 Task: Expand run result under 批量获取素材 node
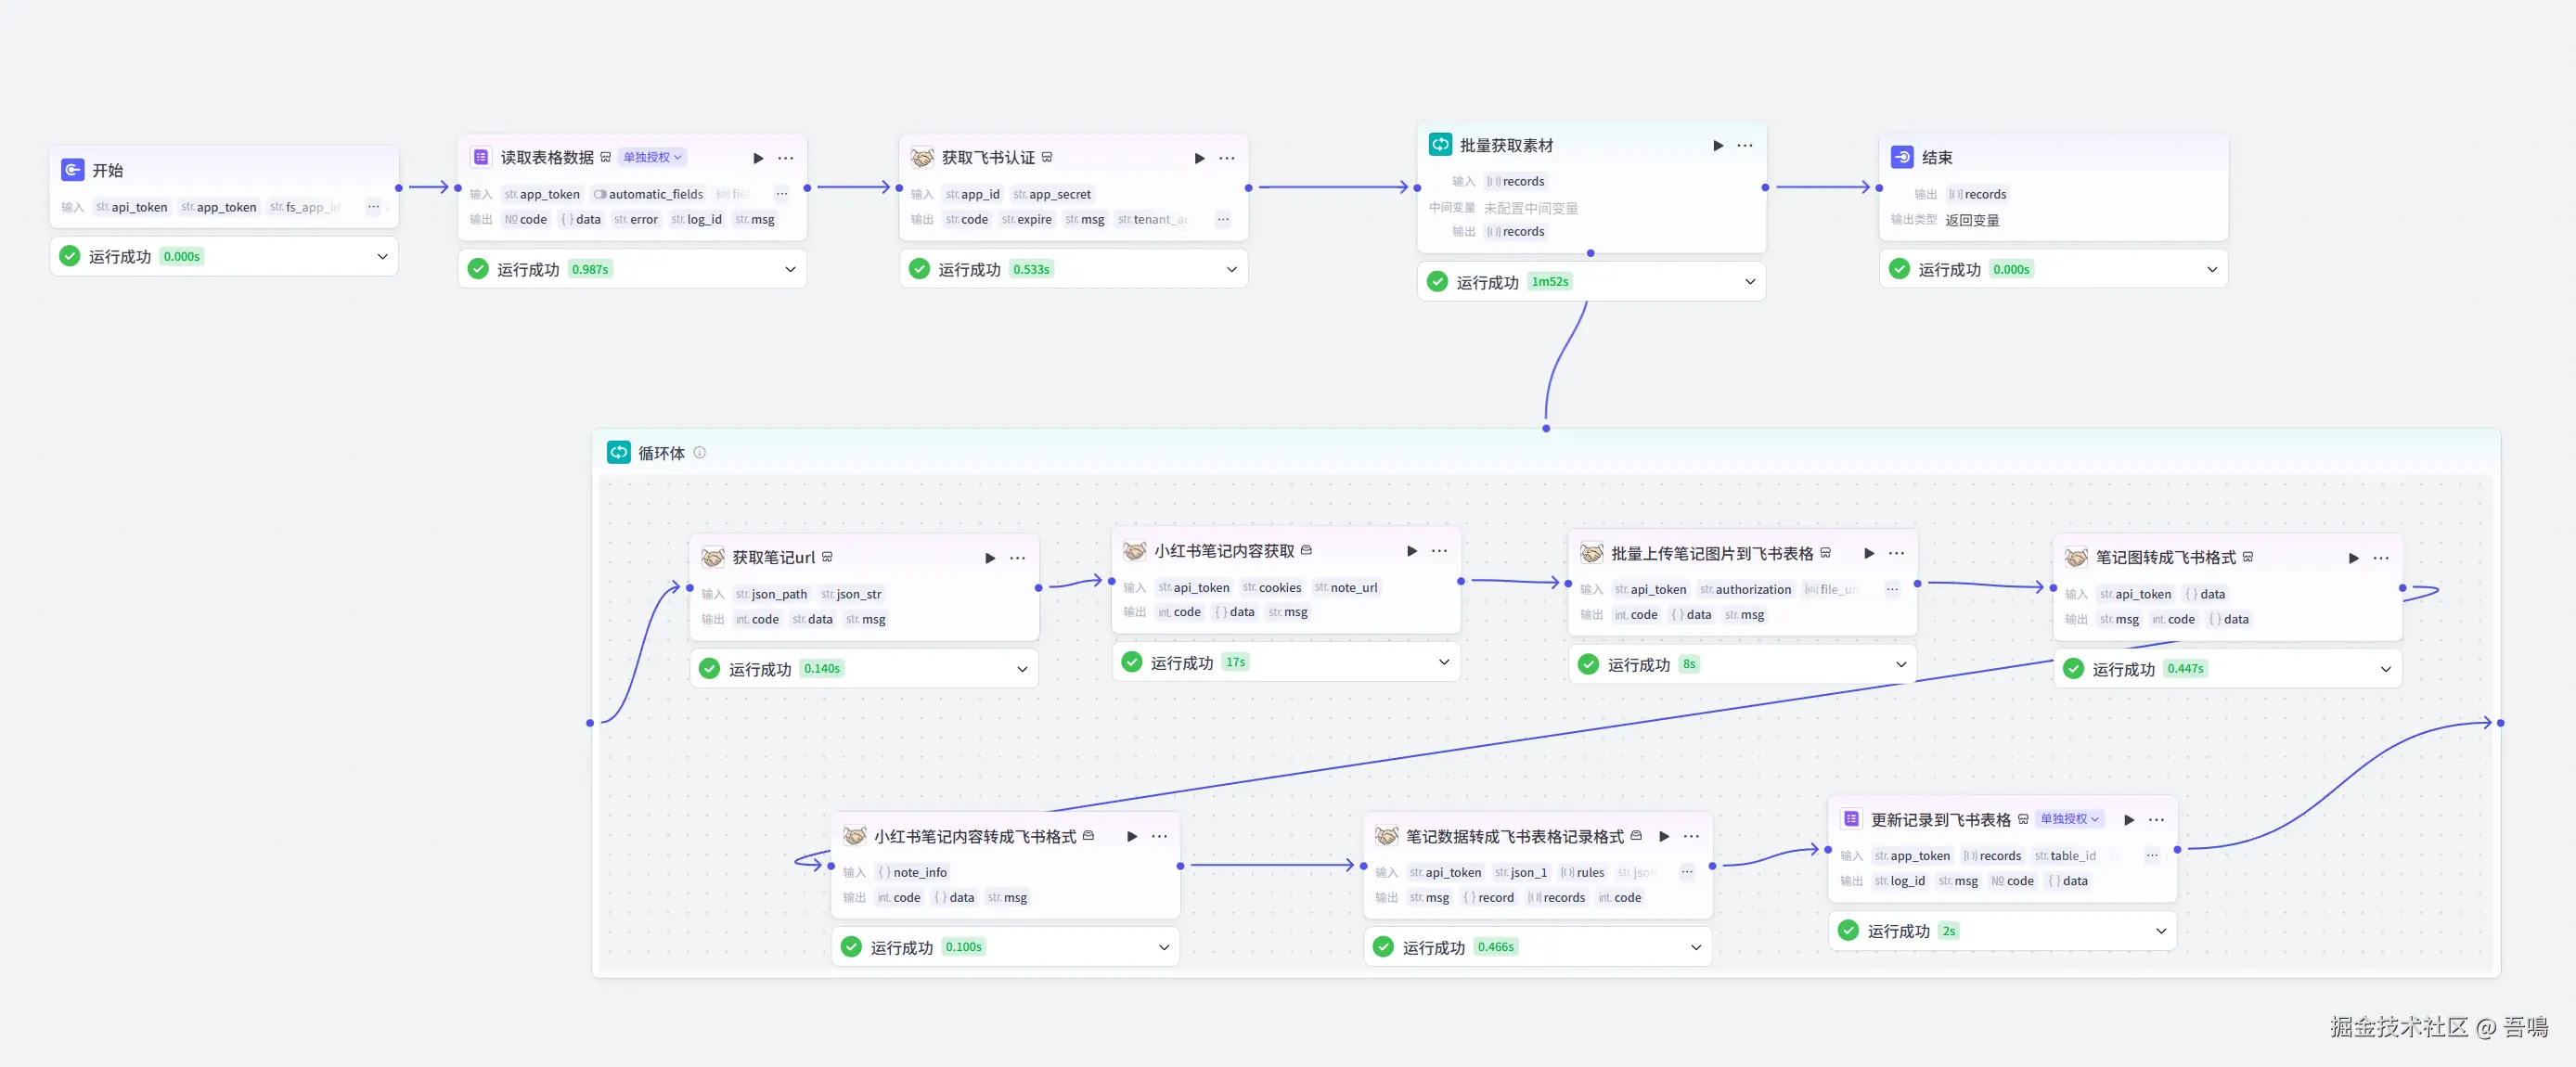1750,282
